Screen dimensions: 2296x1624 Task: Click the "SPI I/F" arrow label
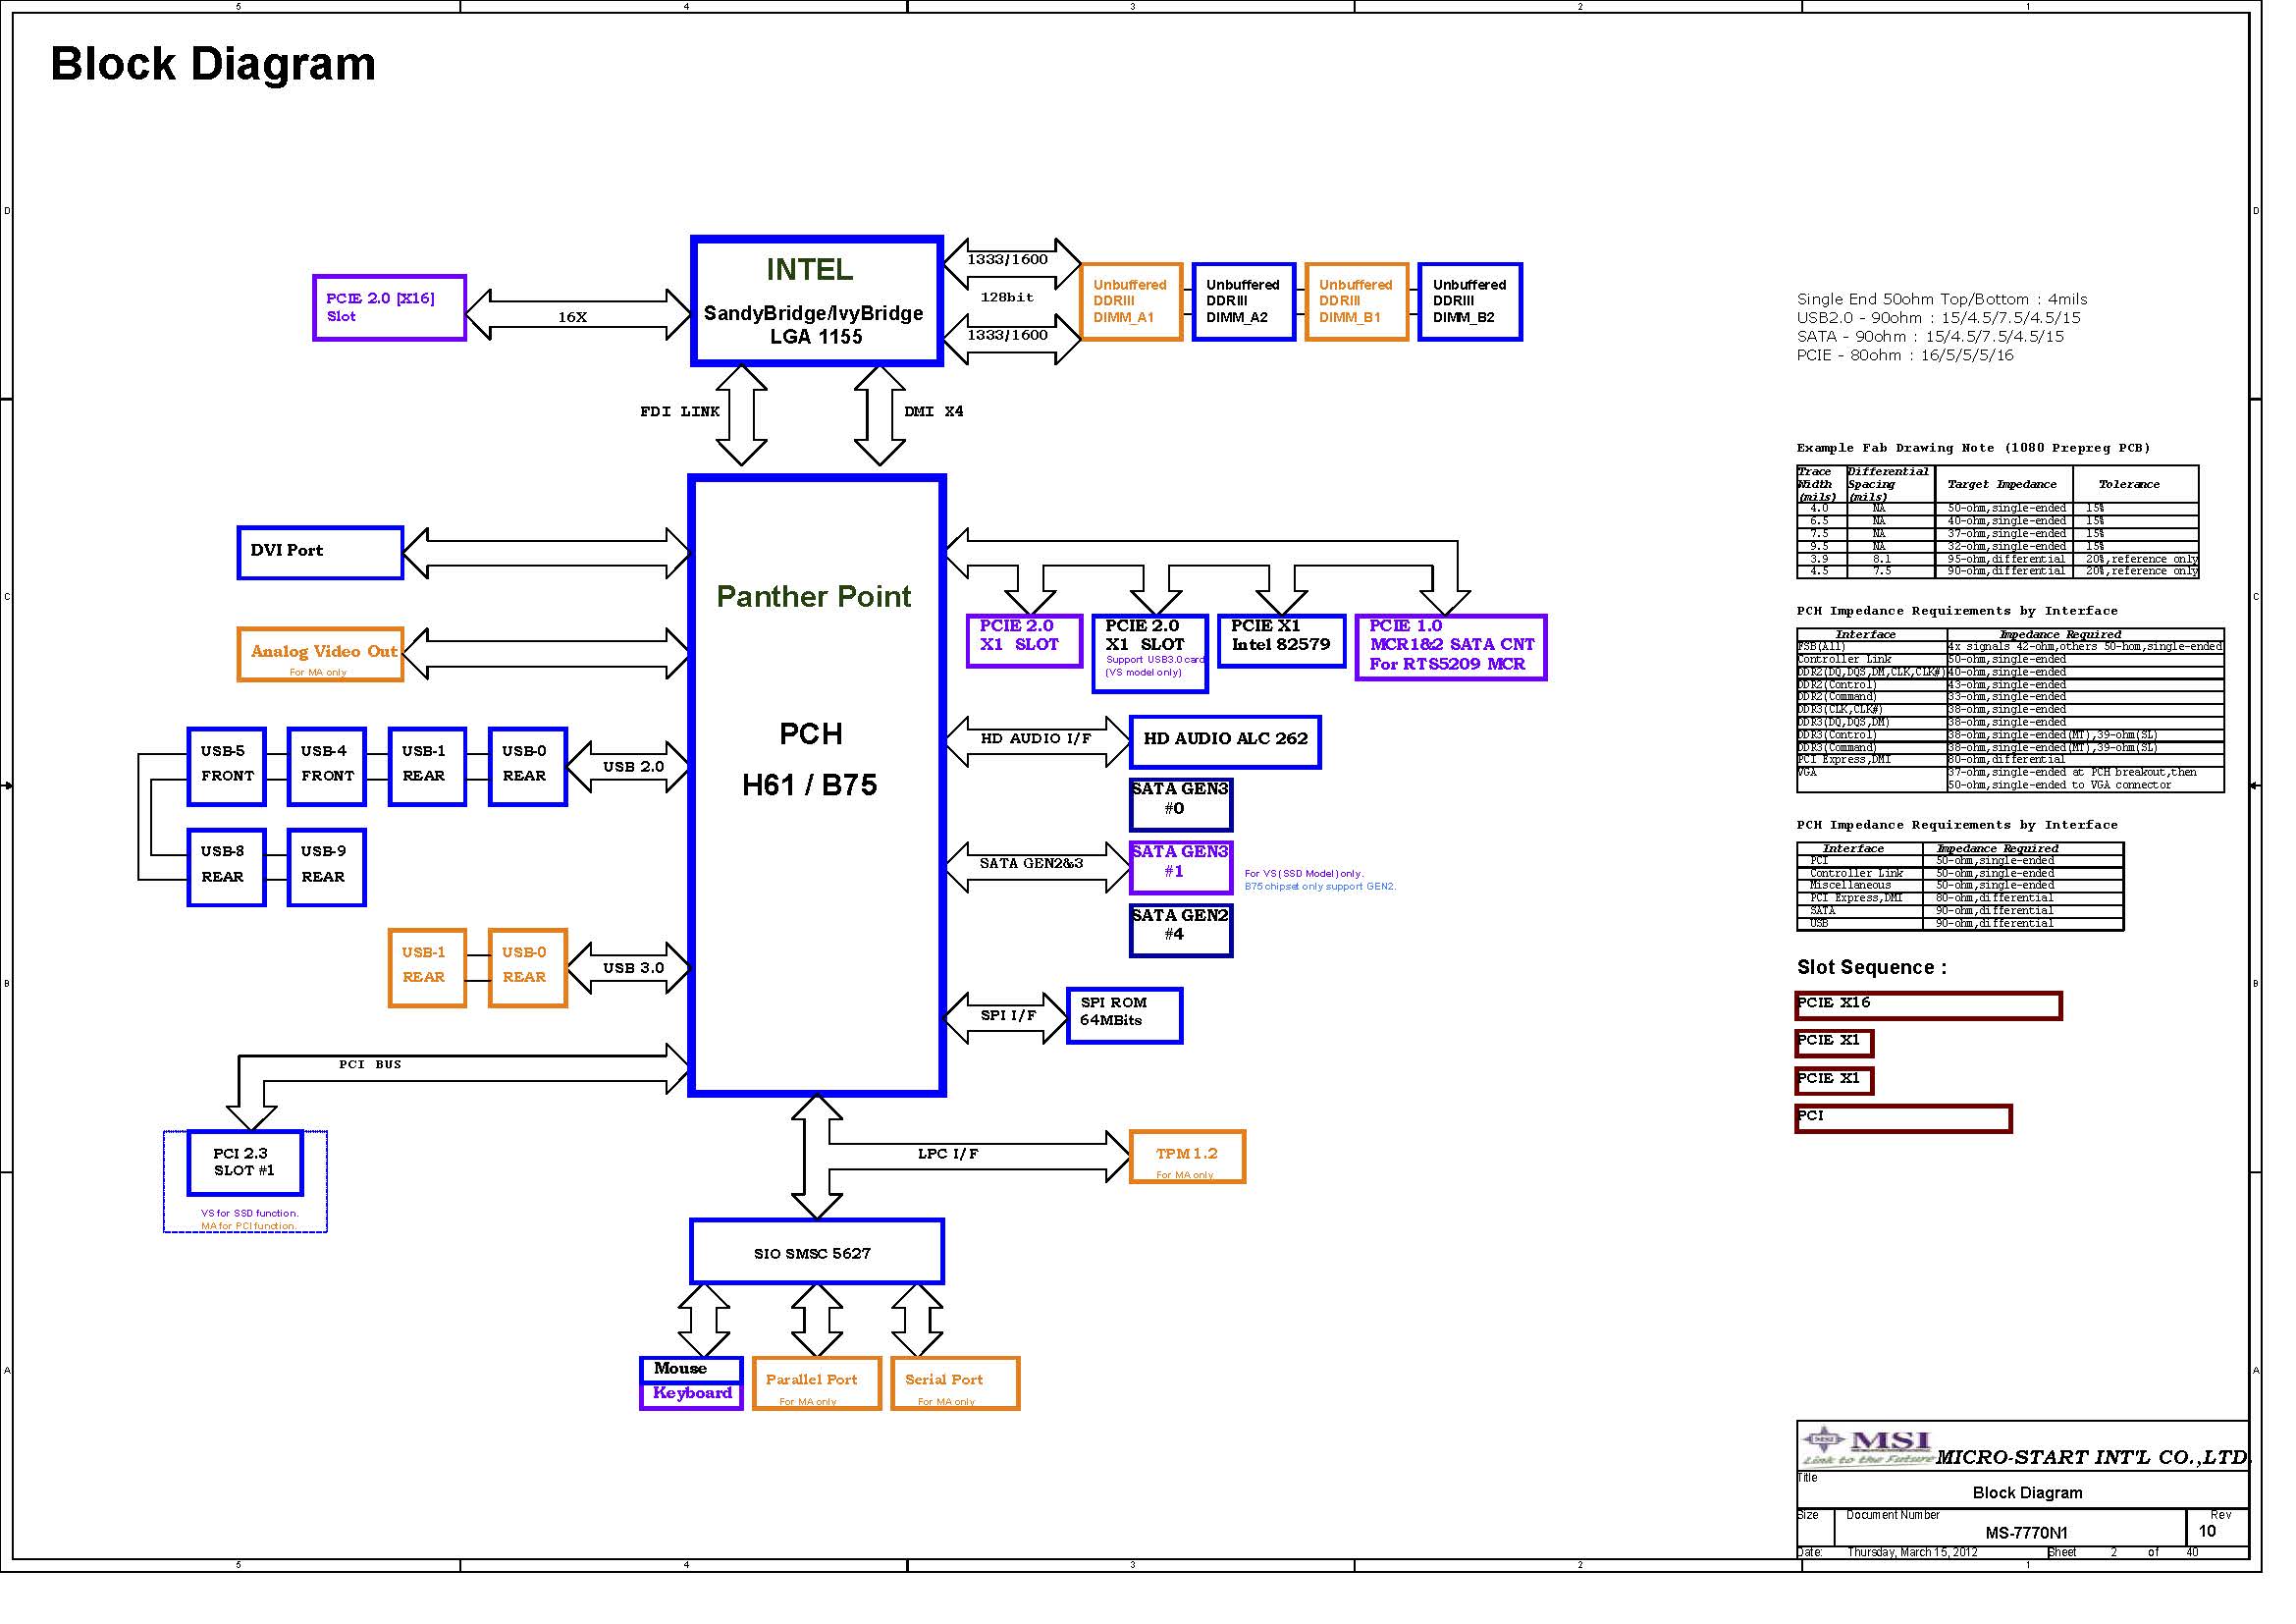pyautogui.click(x=1008, y=1015)
